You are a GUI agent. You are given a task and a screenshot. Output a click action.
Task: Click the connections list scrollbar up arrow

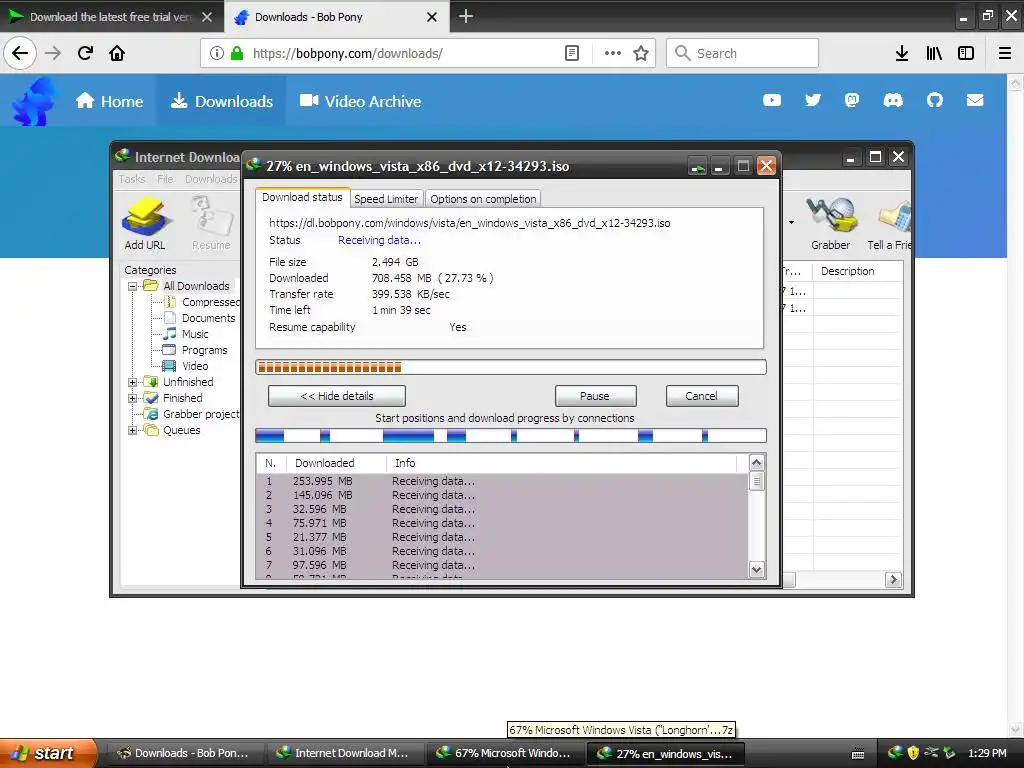coord(756,463)
